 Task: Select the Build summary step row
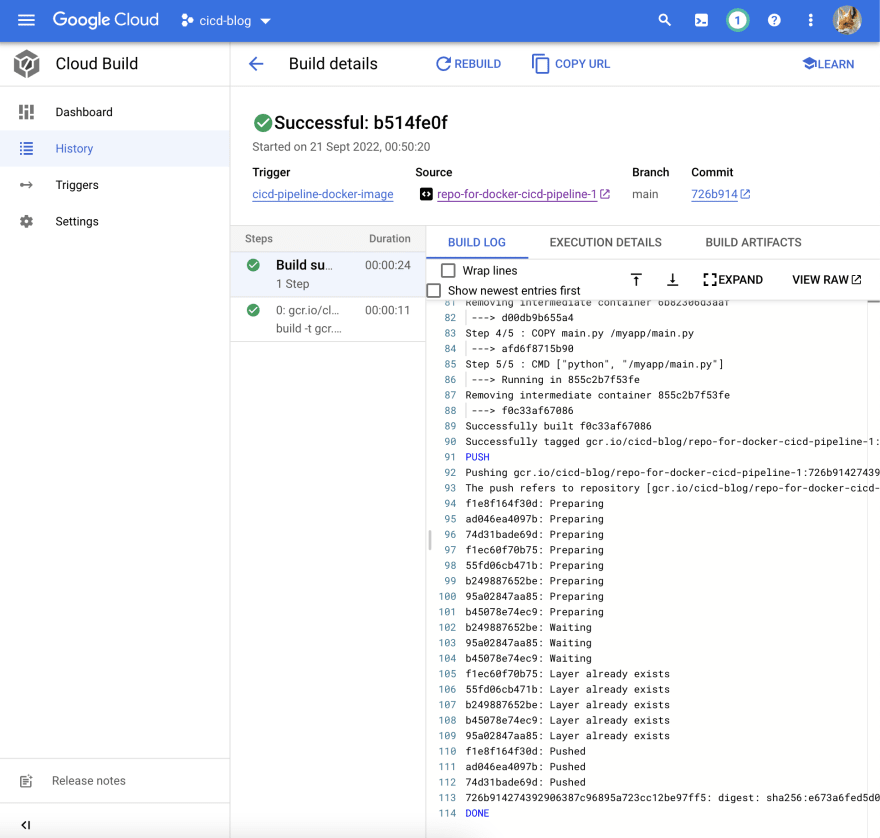328,274
